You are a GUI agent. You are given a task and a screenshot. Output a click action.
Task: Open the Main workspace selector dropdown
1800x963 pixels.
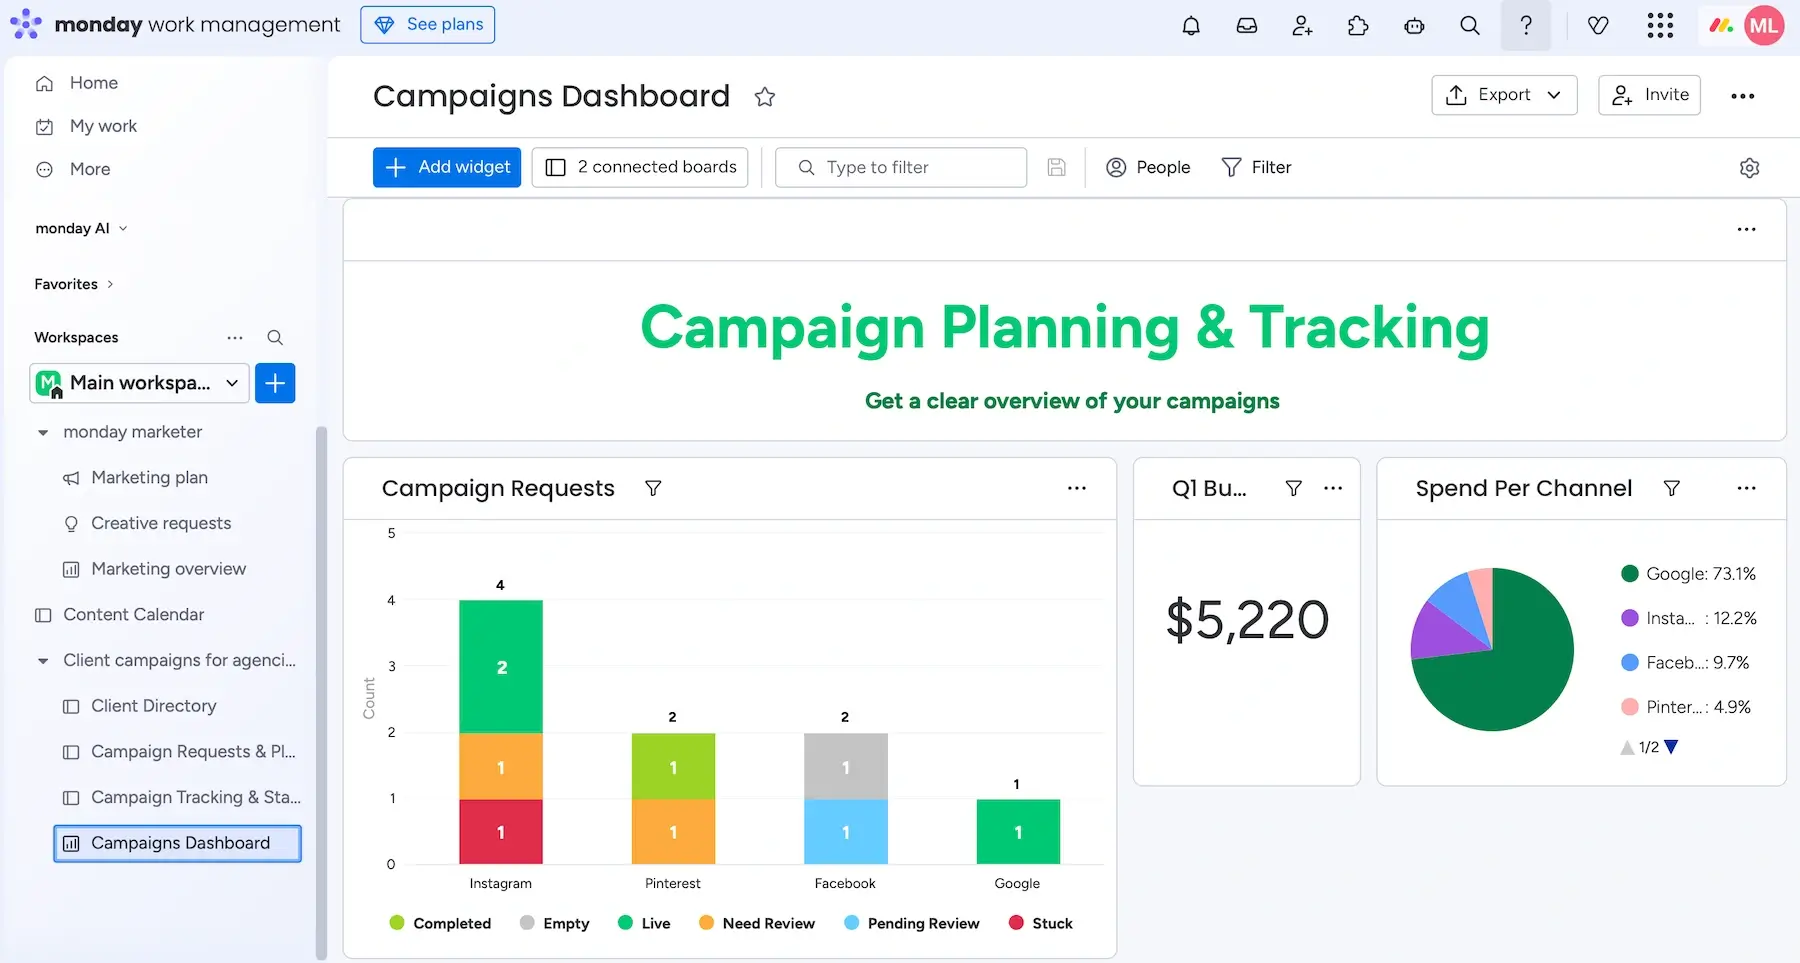(x=139, y=383)
